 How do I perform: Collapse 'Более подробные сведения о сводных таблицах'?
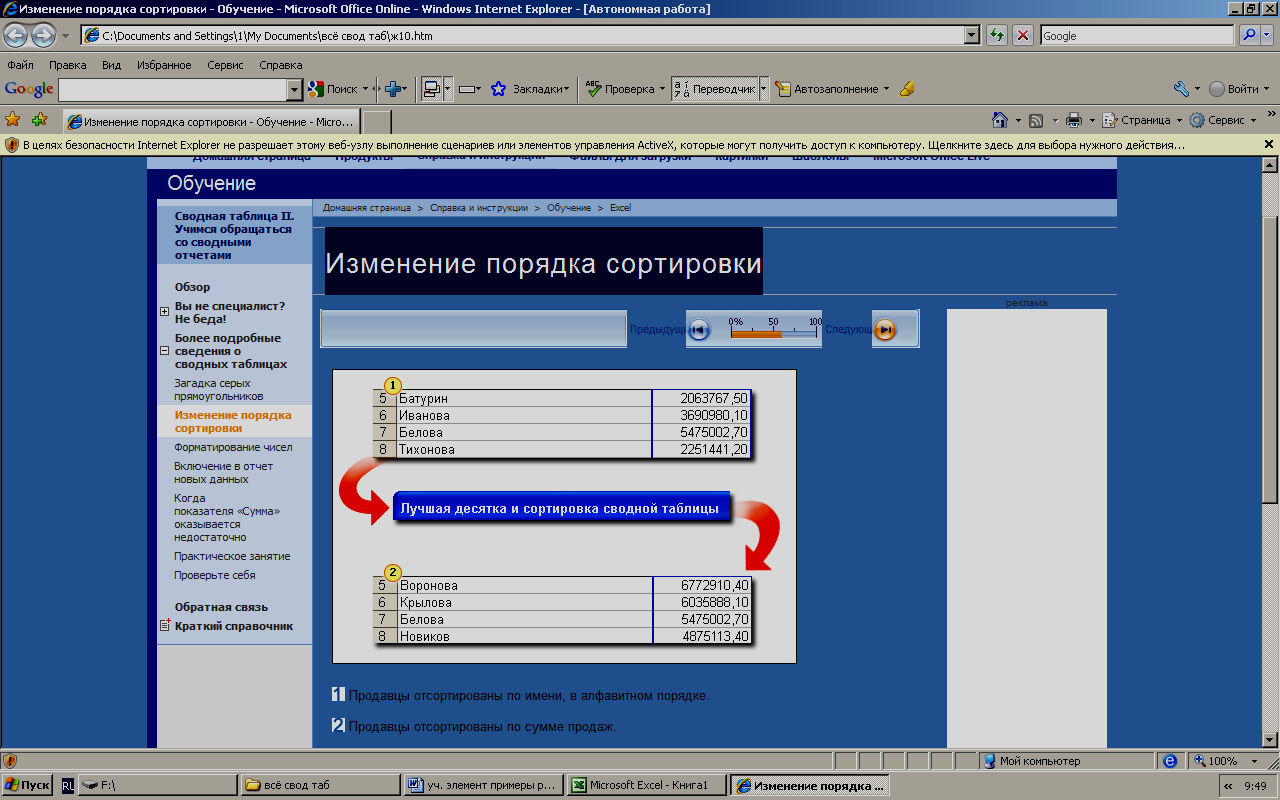coord(164,351)
